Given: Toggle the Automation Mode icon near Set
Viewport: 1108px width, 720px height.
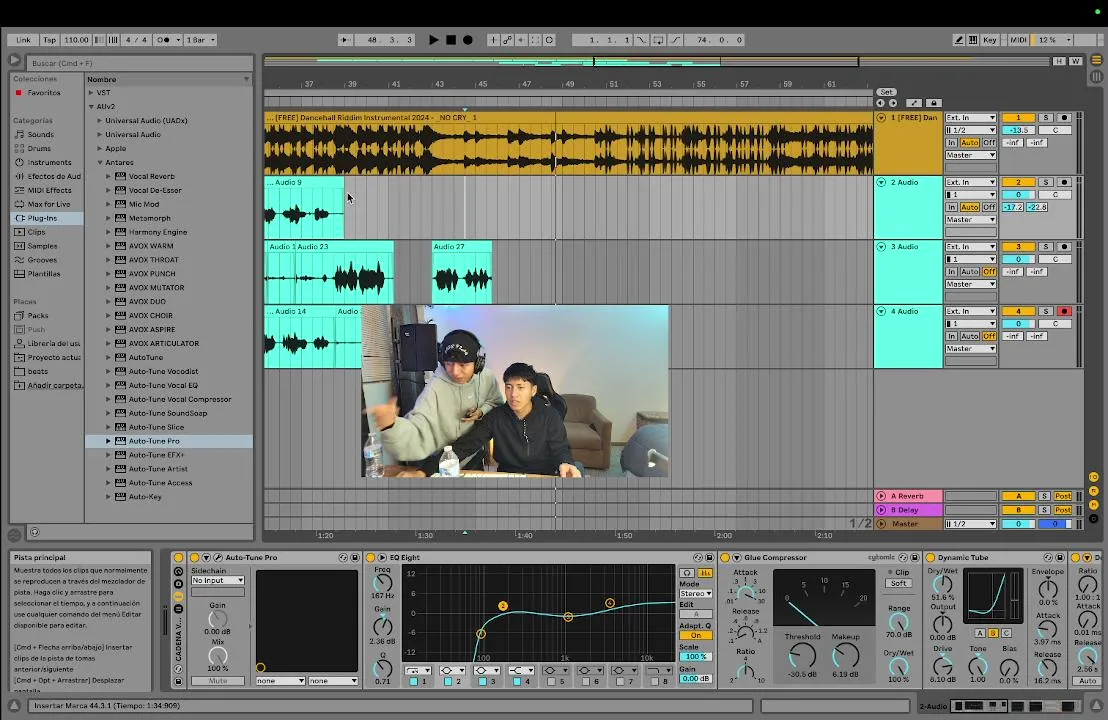Looking at the screenshot, I should 914,103.
